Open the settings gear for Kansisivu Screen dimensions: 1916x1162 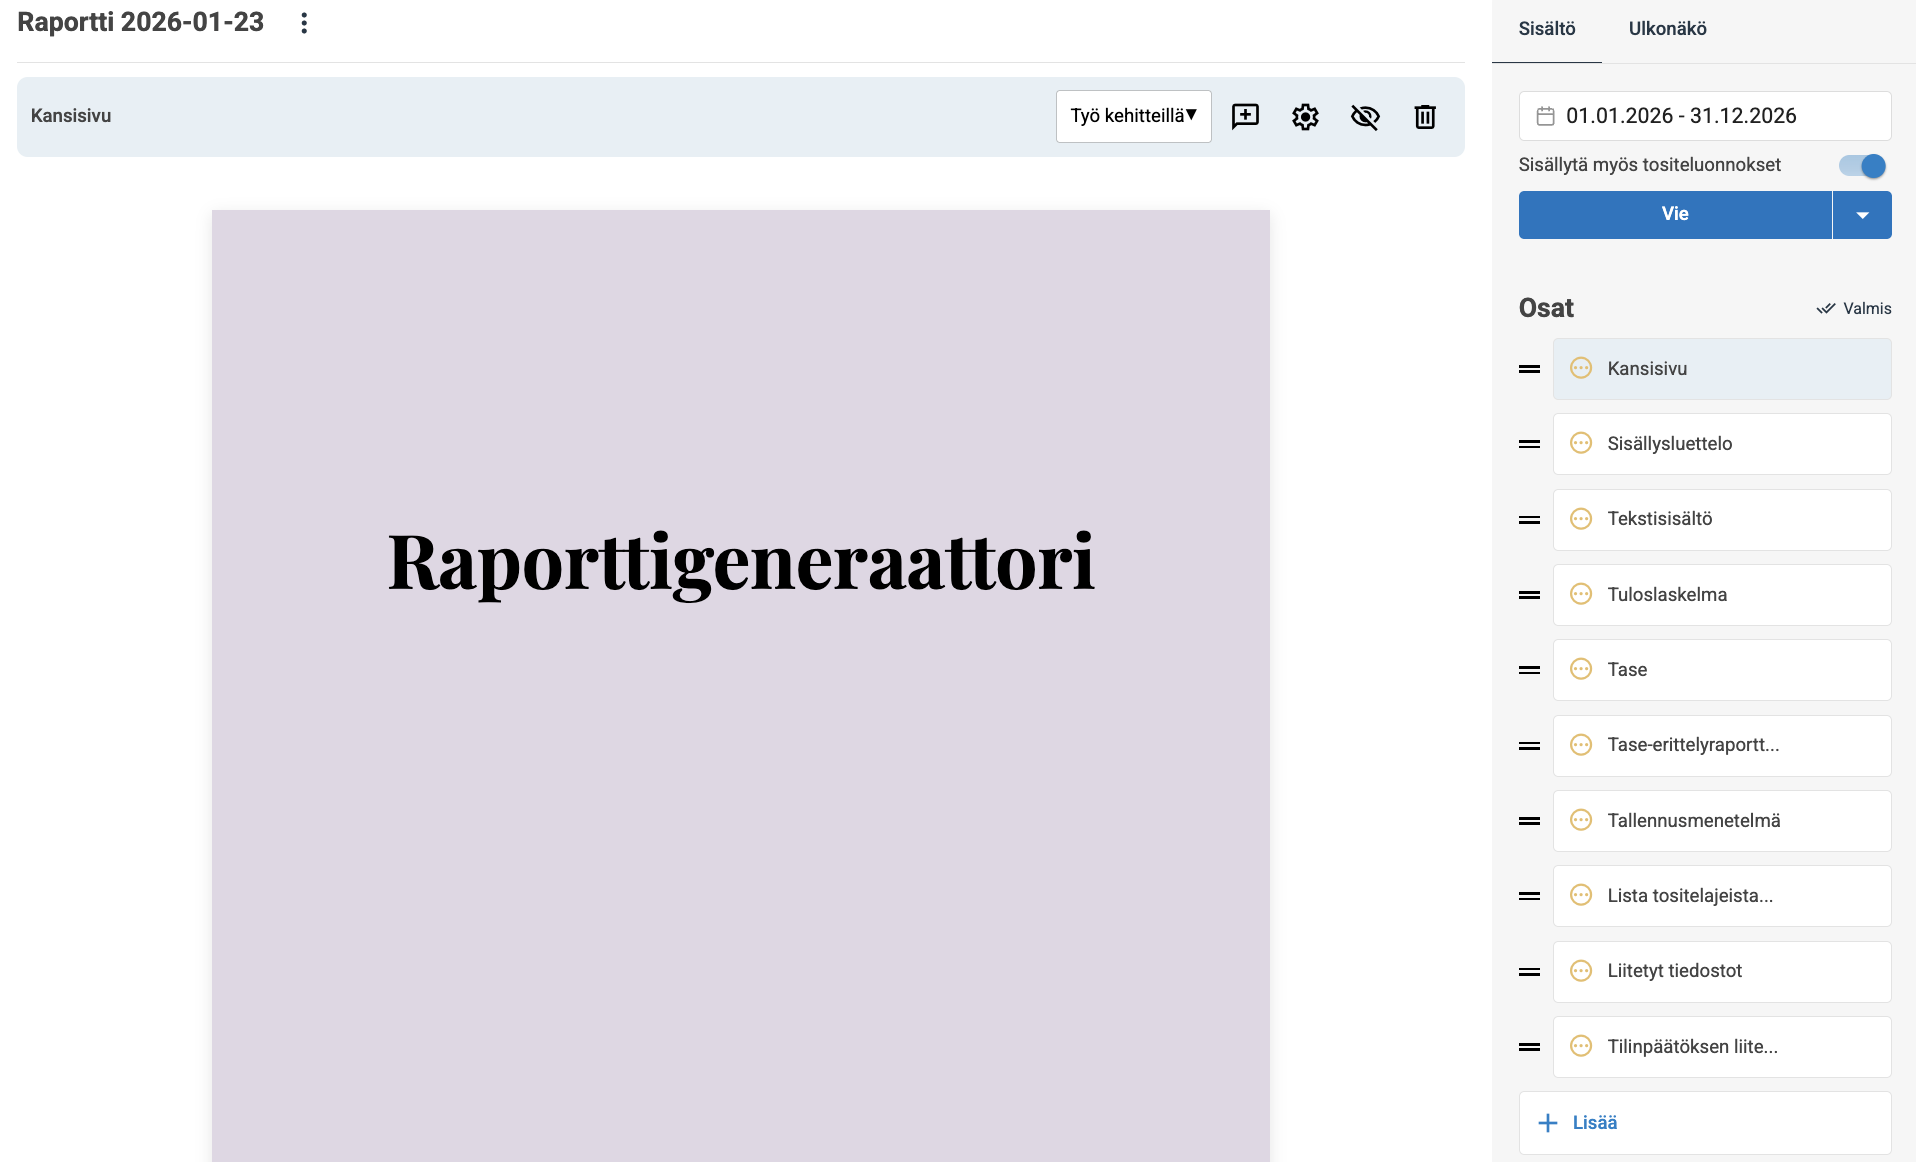click(1305, 116)
